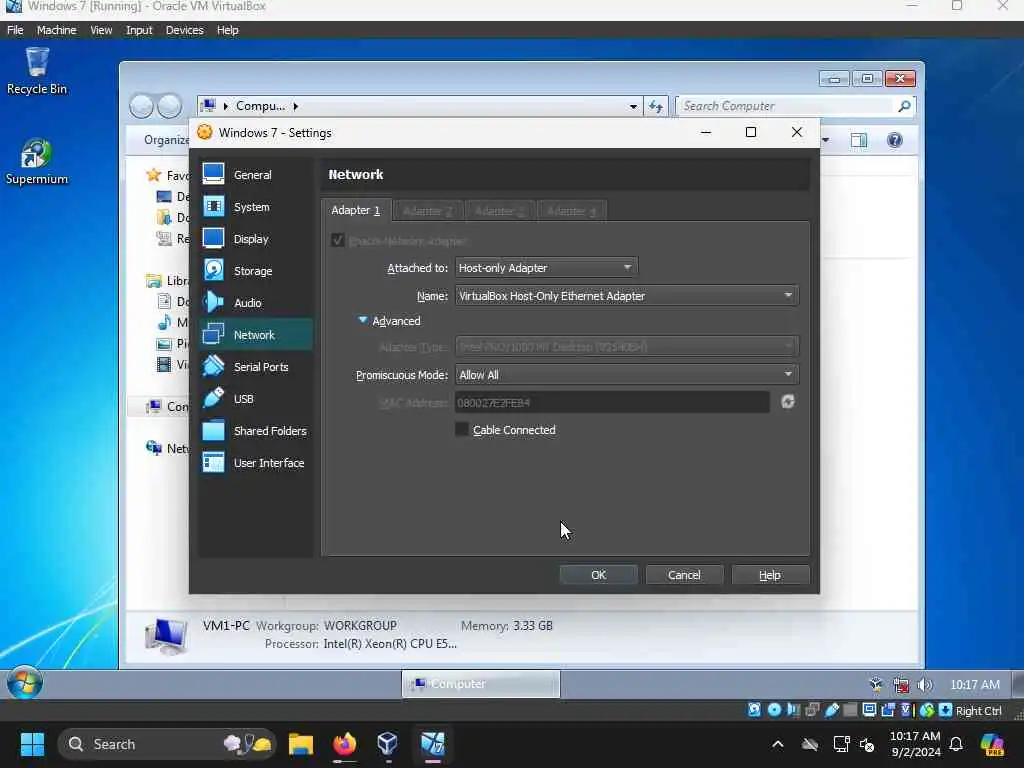Open the Recycle Bin desktop icon
This screenshot has height=768, width=1024.
click(37, 71)
